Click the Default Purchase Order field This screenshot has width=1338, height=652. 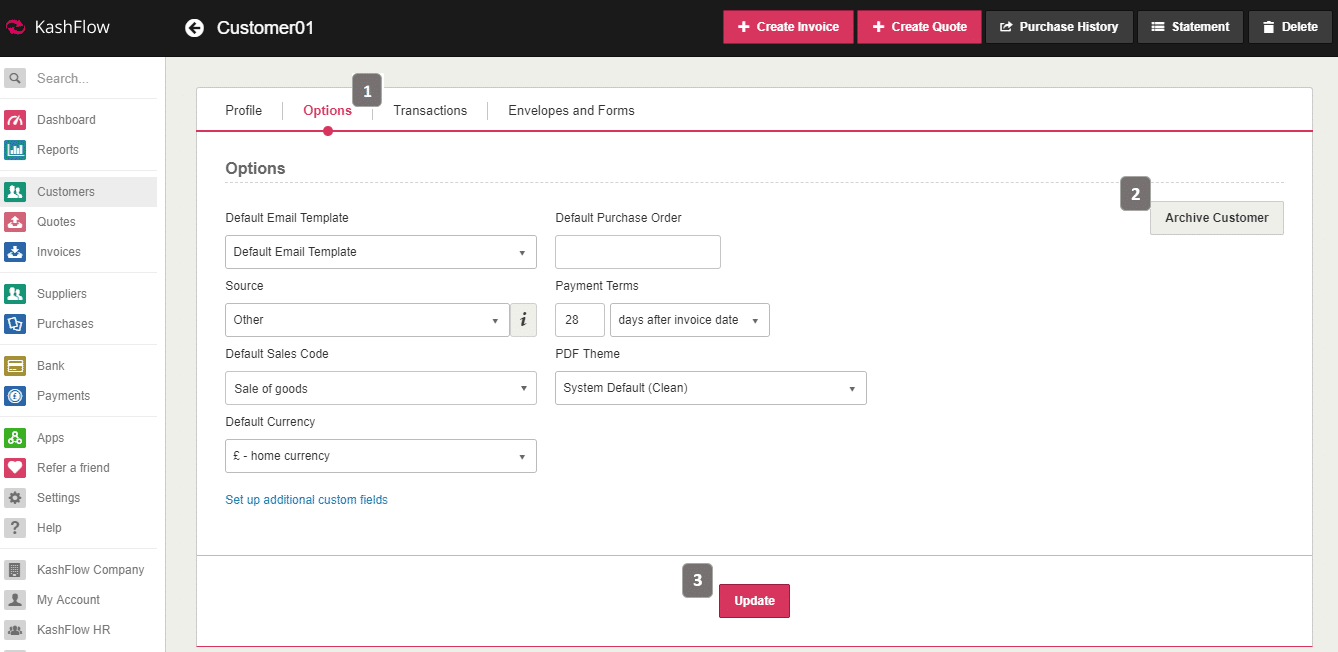(x=637, y=252)
